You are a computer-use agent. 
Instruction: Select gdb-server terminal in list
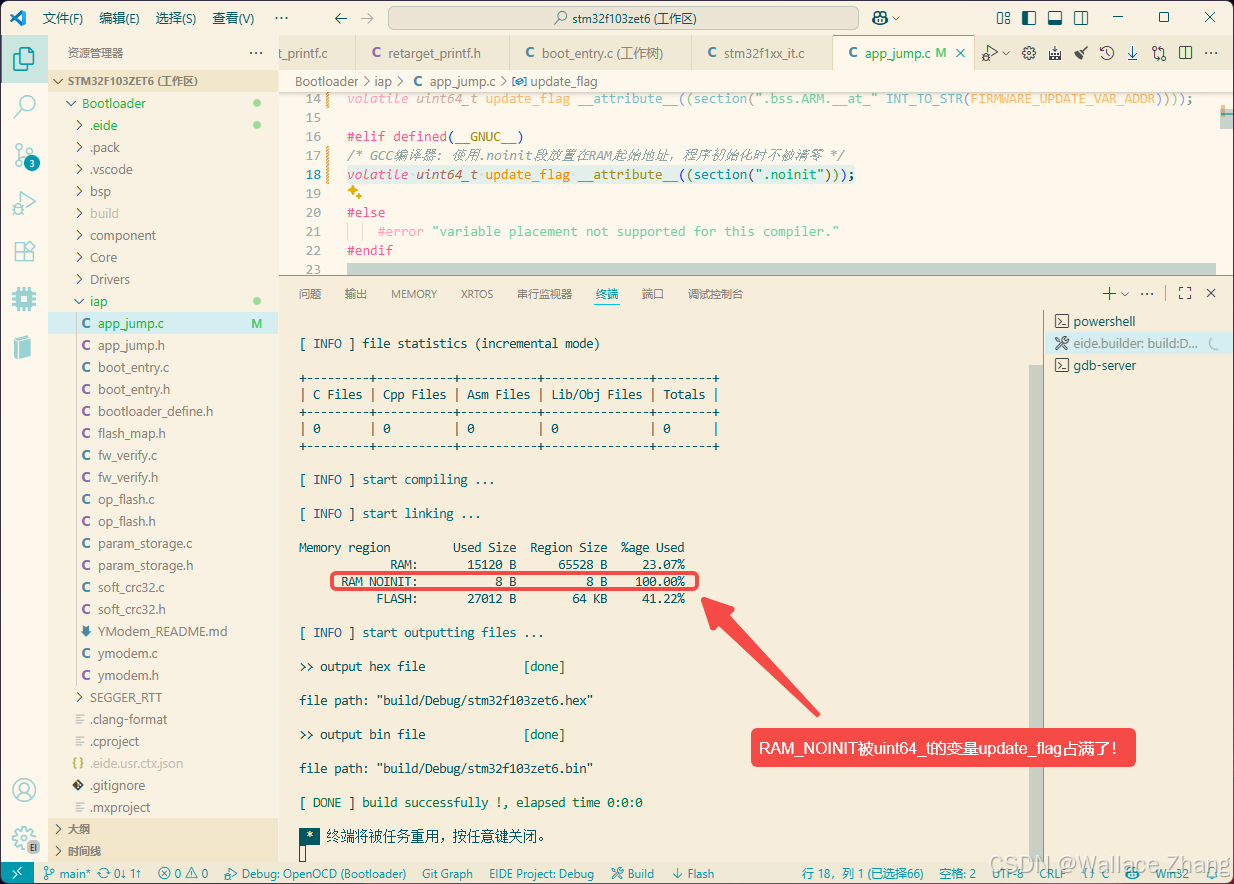(x=1139, y=365)
